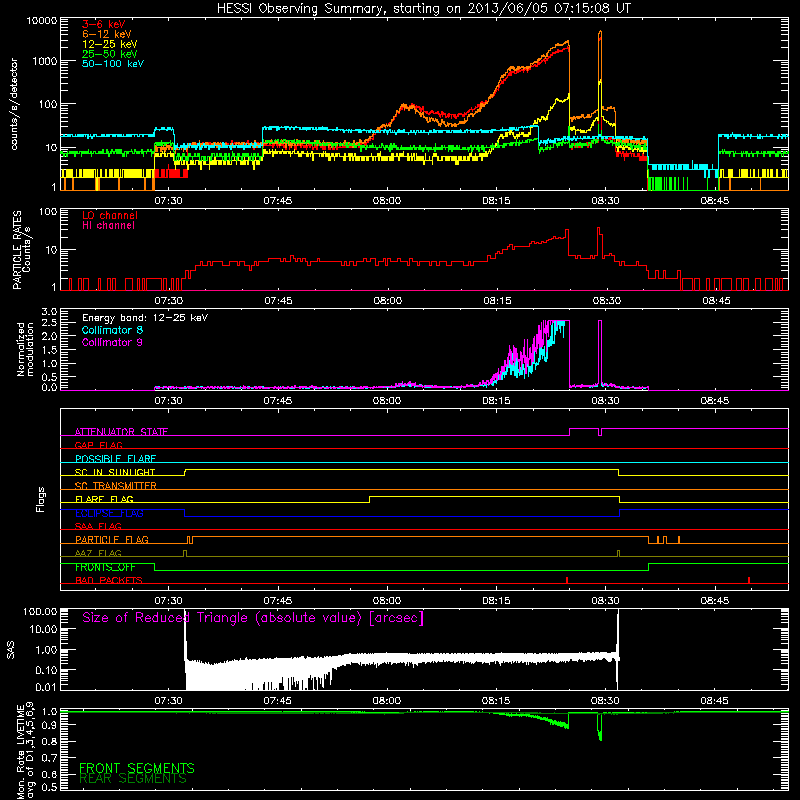Click the FRONT SEGMENTS legend label

click(x=137, y=768)
